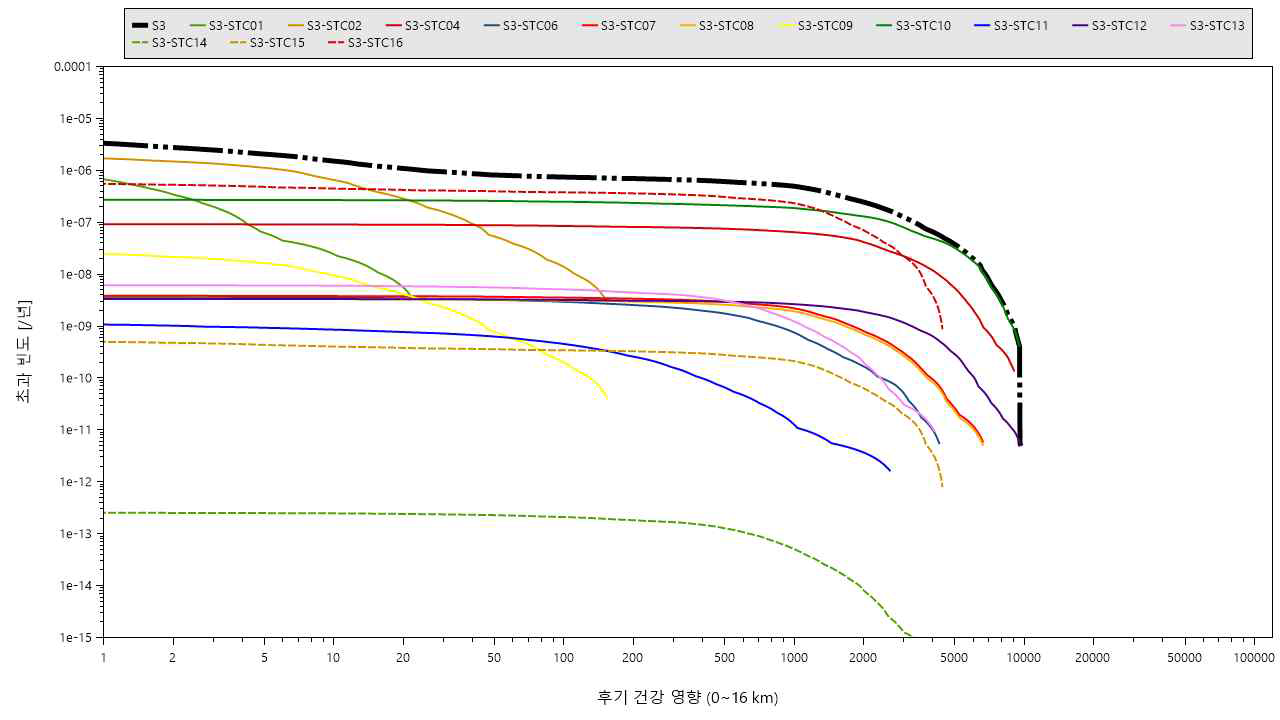Click the x-axis tick label 100000
The image size is (1280, 720).
pyautogui.click(x=1254, y=658)
